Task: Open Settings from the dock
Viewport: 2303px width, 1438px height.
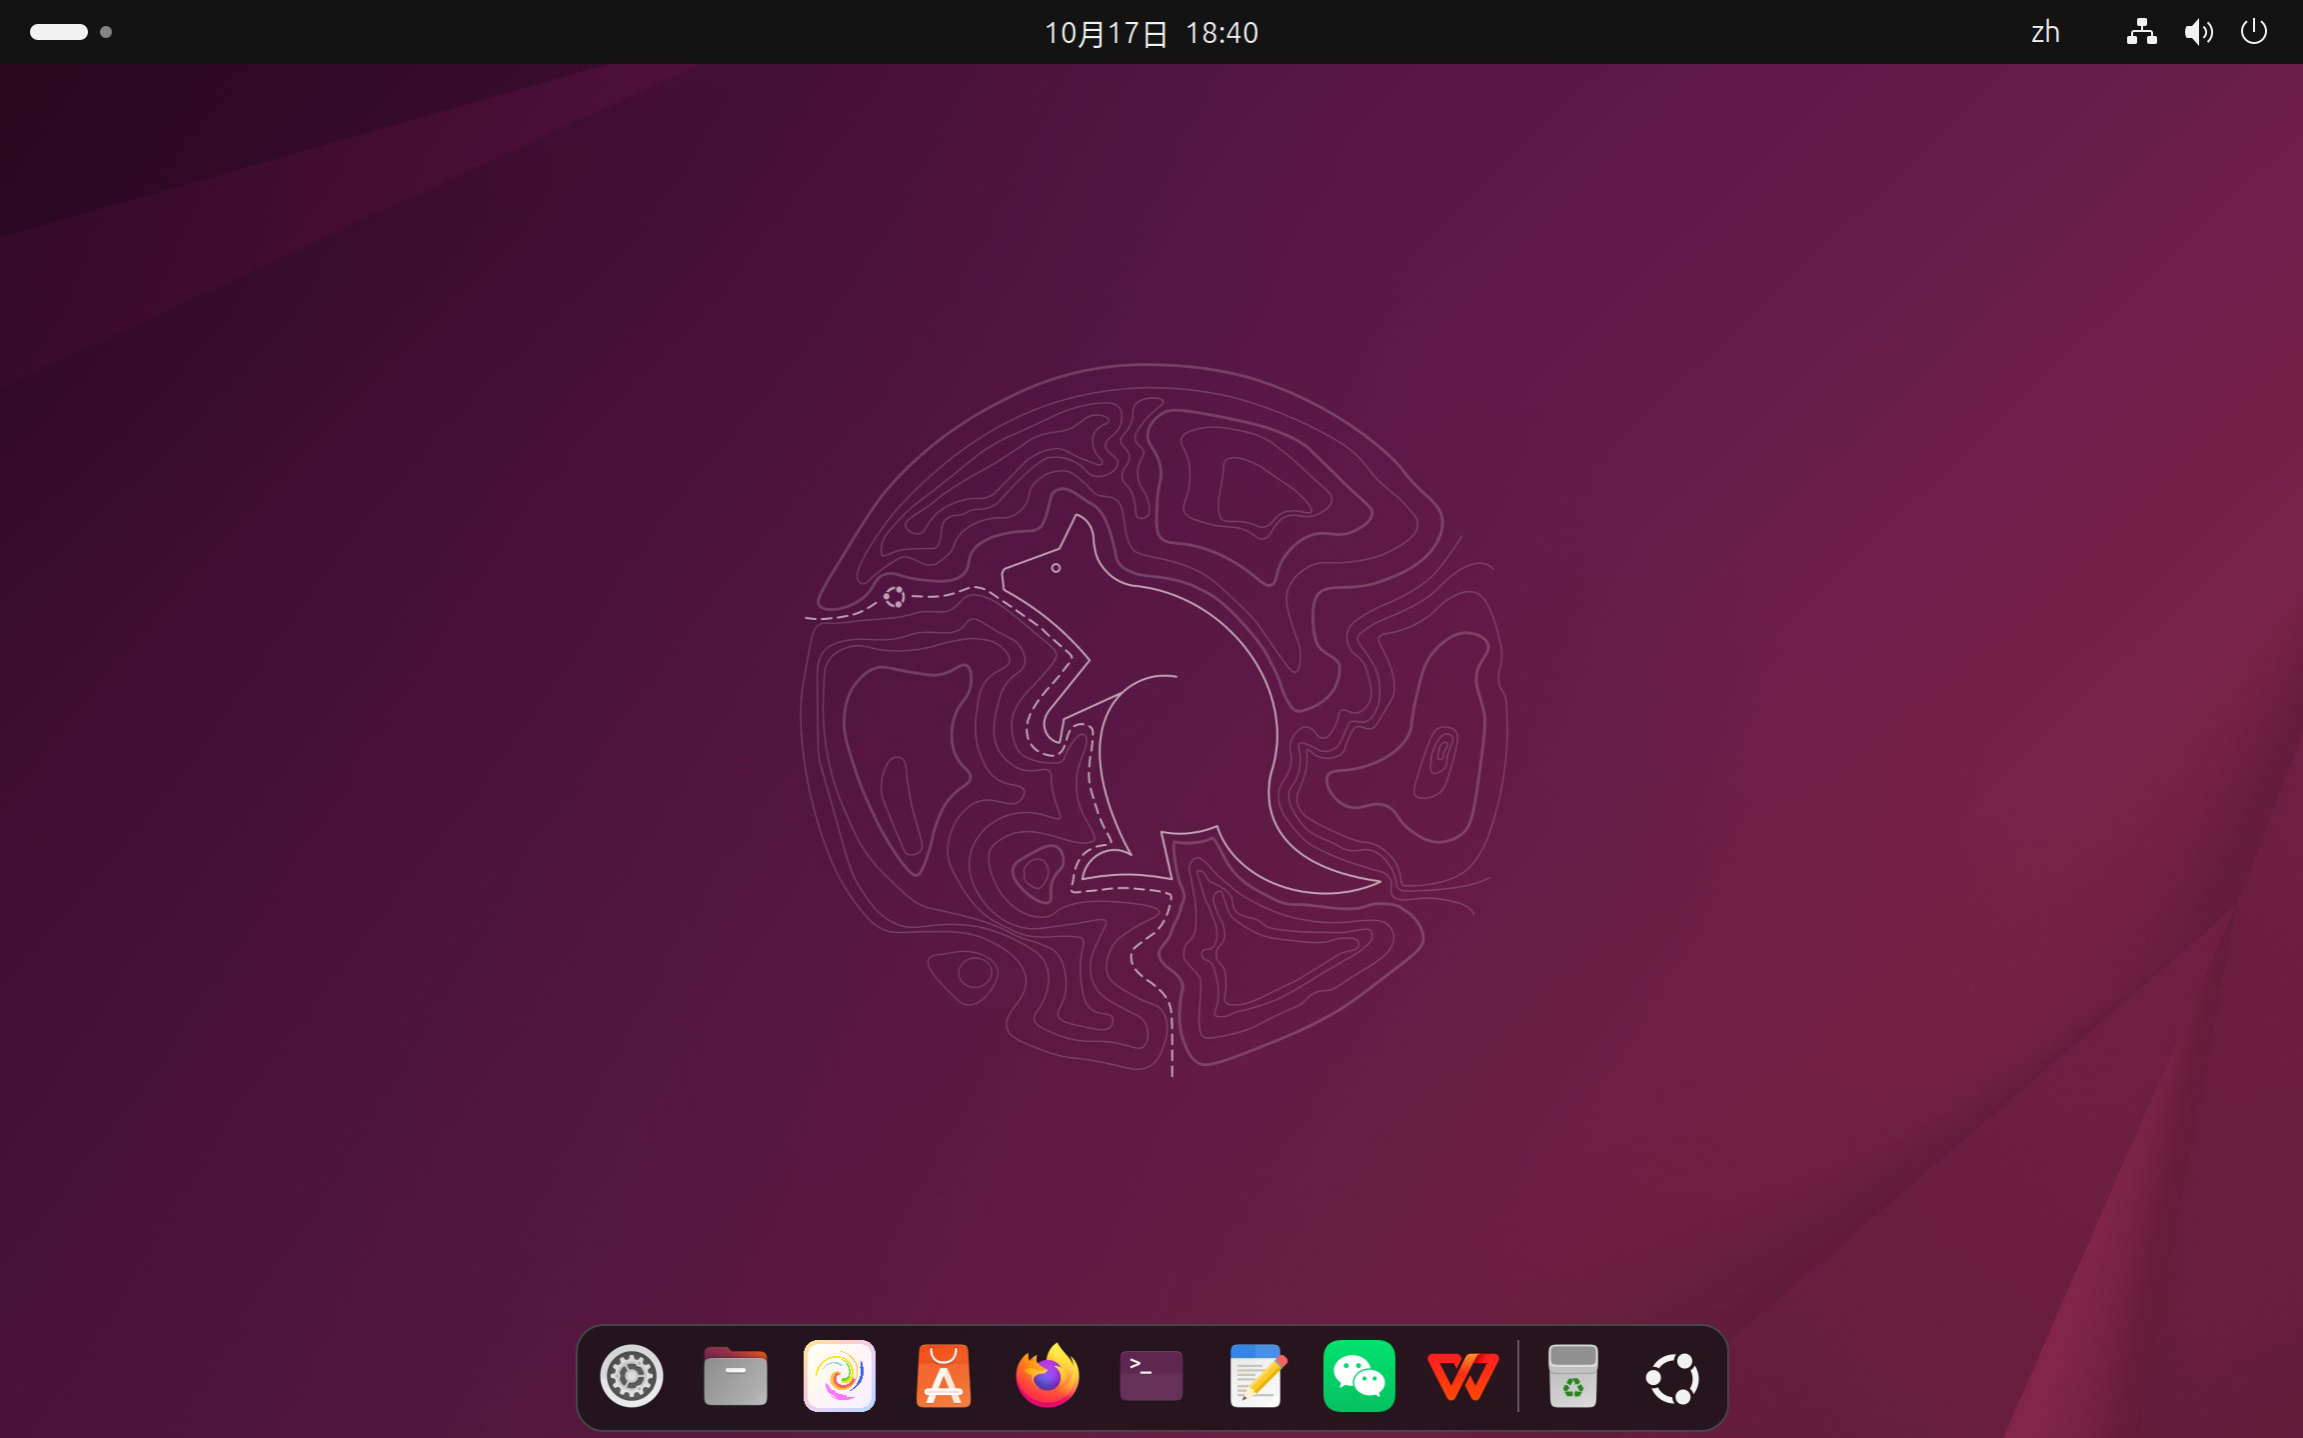Action: [631, 1377]
